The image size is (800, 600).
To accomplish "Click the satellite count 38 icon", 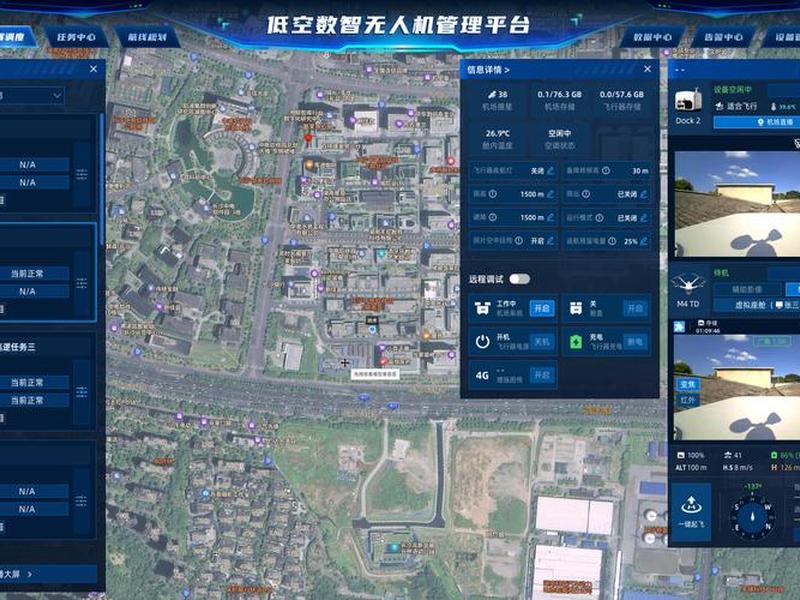I will (491, 94).
